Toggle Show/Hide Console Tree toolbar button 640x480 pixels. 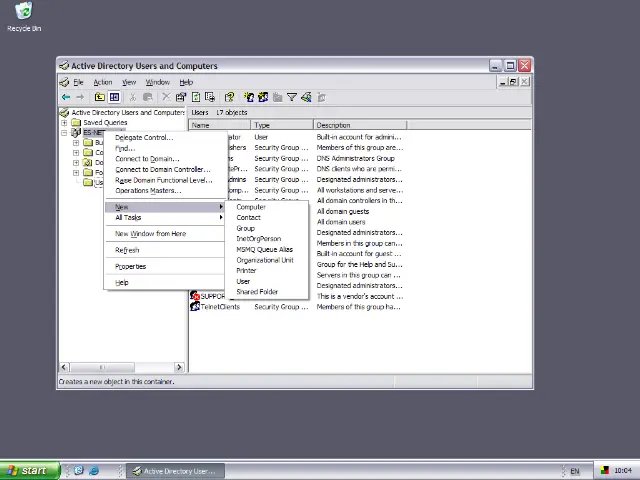tap(114, 97)
